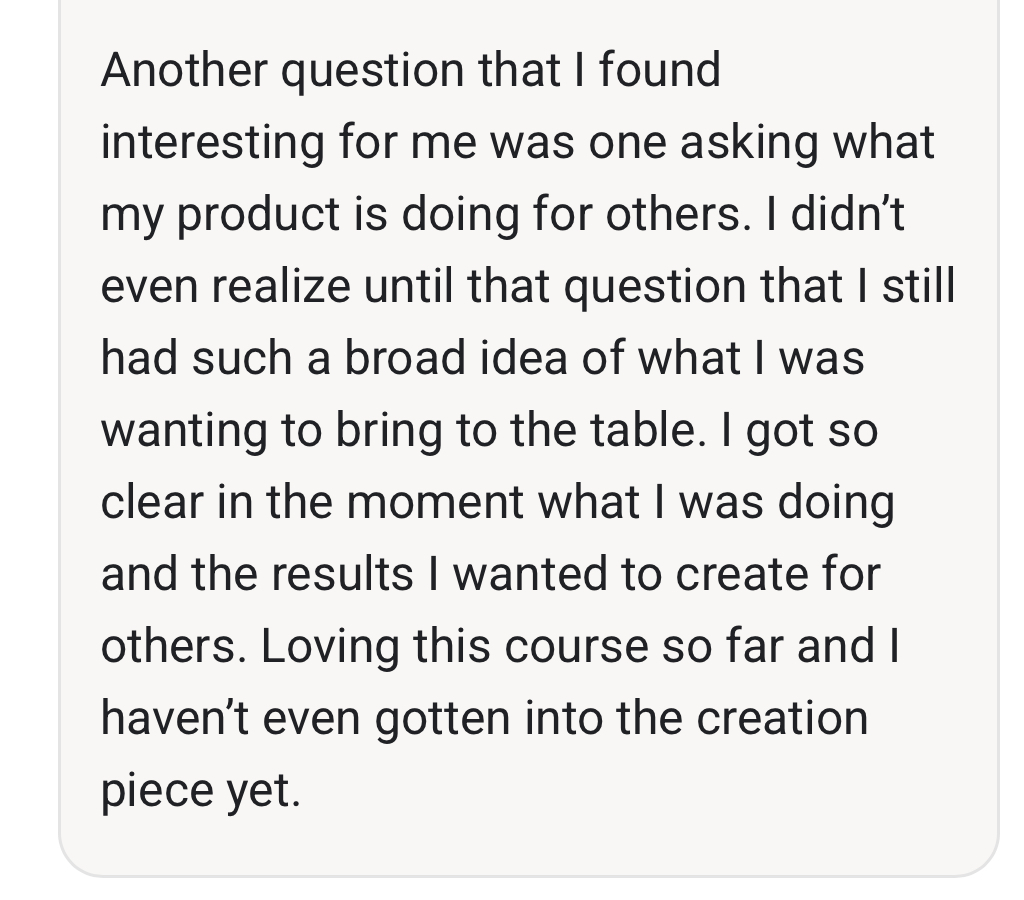This screenshot has width=1024, height=900.
Task: Click the word "course" in the paragraph
Action: pyautogui.click(x=576, y=646)
